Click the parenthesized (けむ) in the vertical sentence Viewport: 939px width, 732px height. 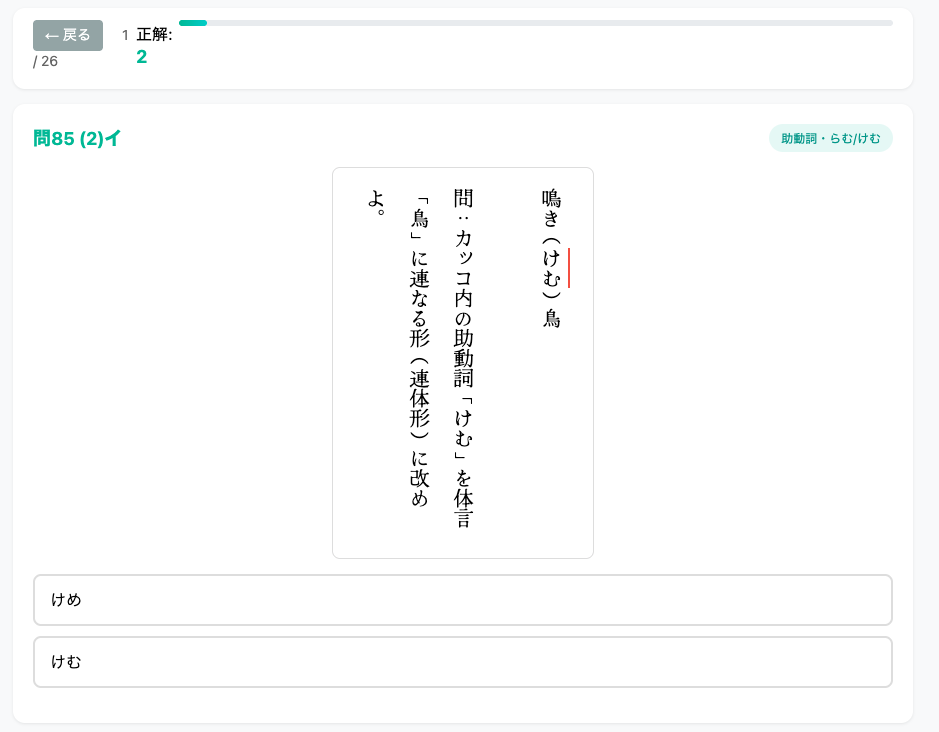[551, 267]
